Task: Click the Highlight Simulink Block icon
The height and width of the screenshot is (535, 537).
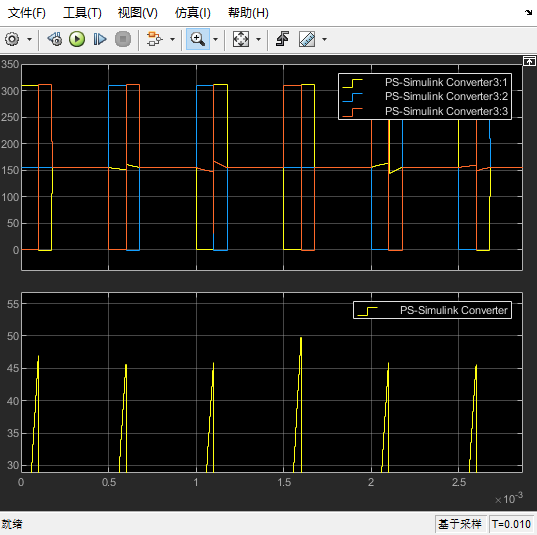Action: [x=154, y=39]
